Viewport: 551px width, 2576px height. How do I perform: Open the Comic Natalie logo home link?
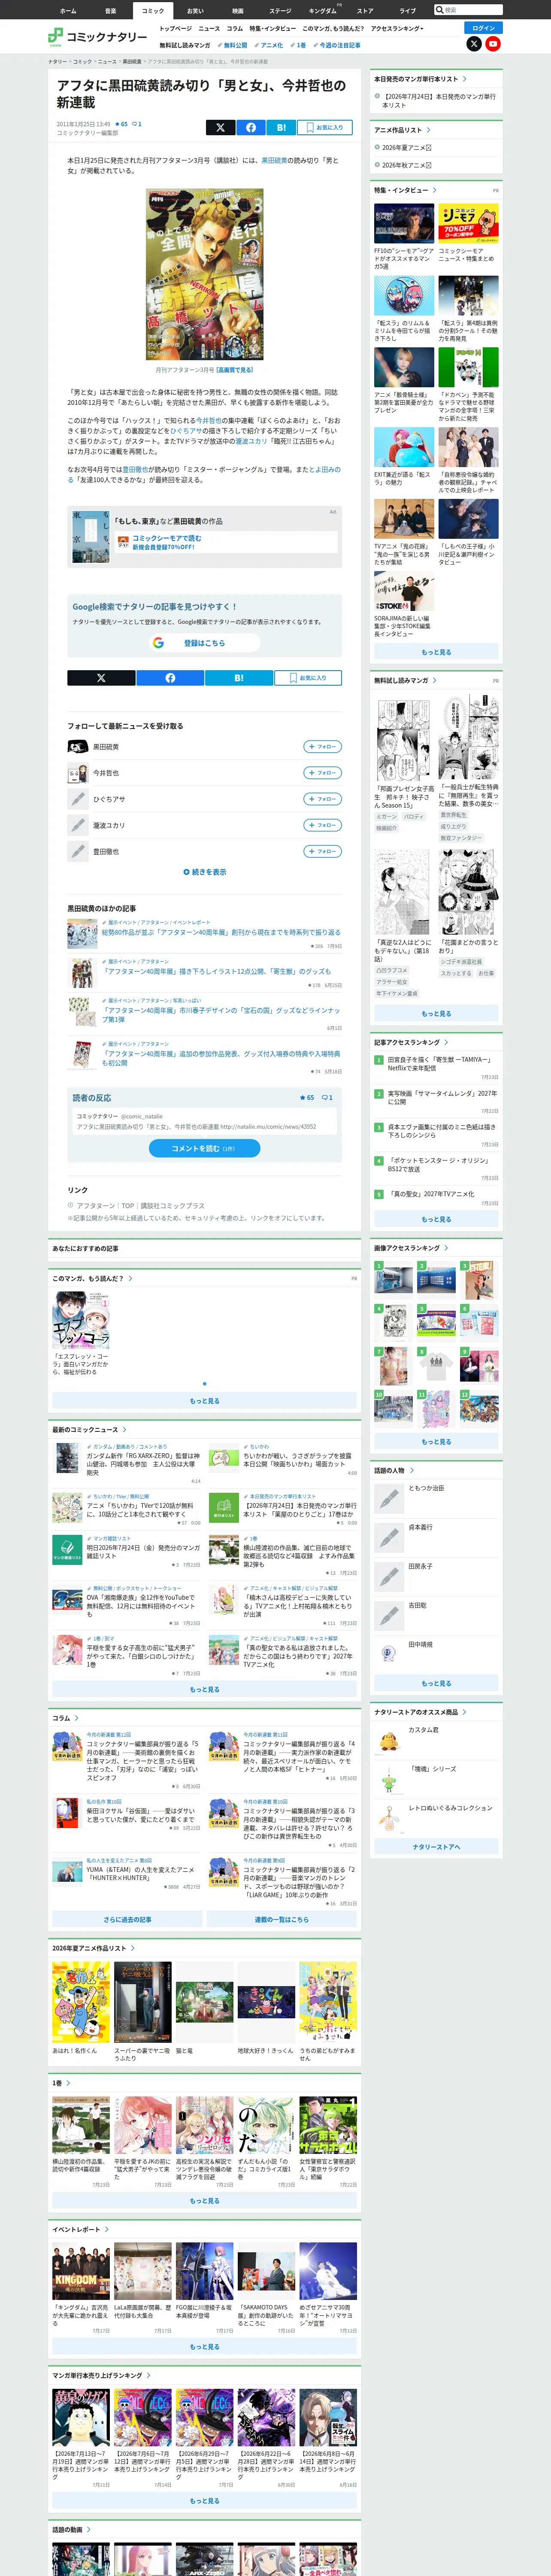[x=98, y=37]
